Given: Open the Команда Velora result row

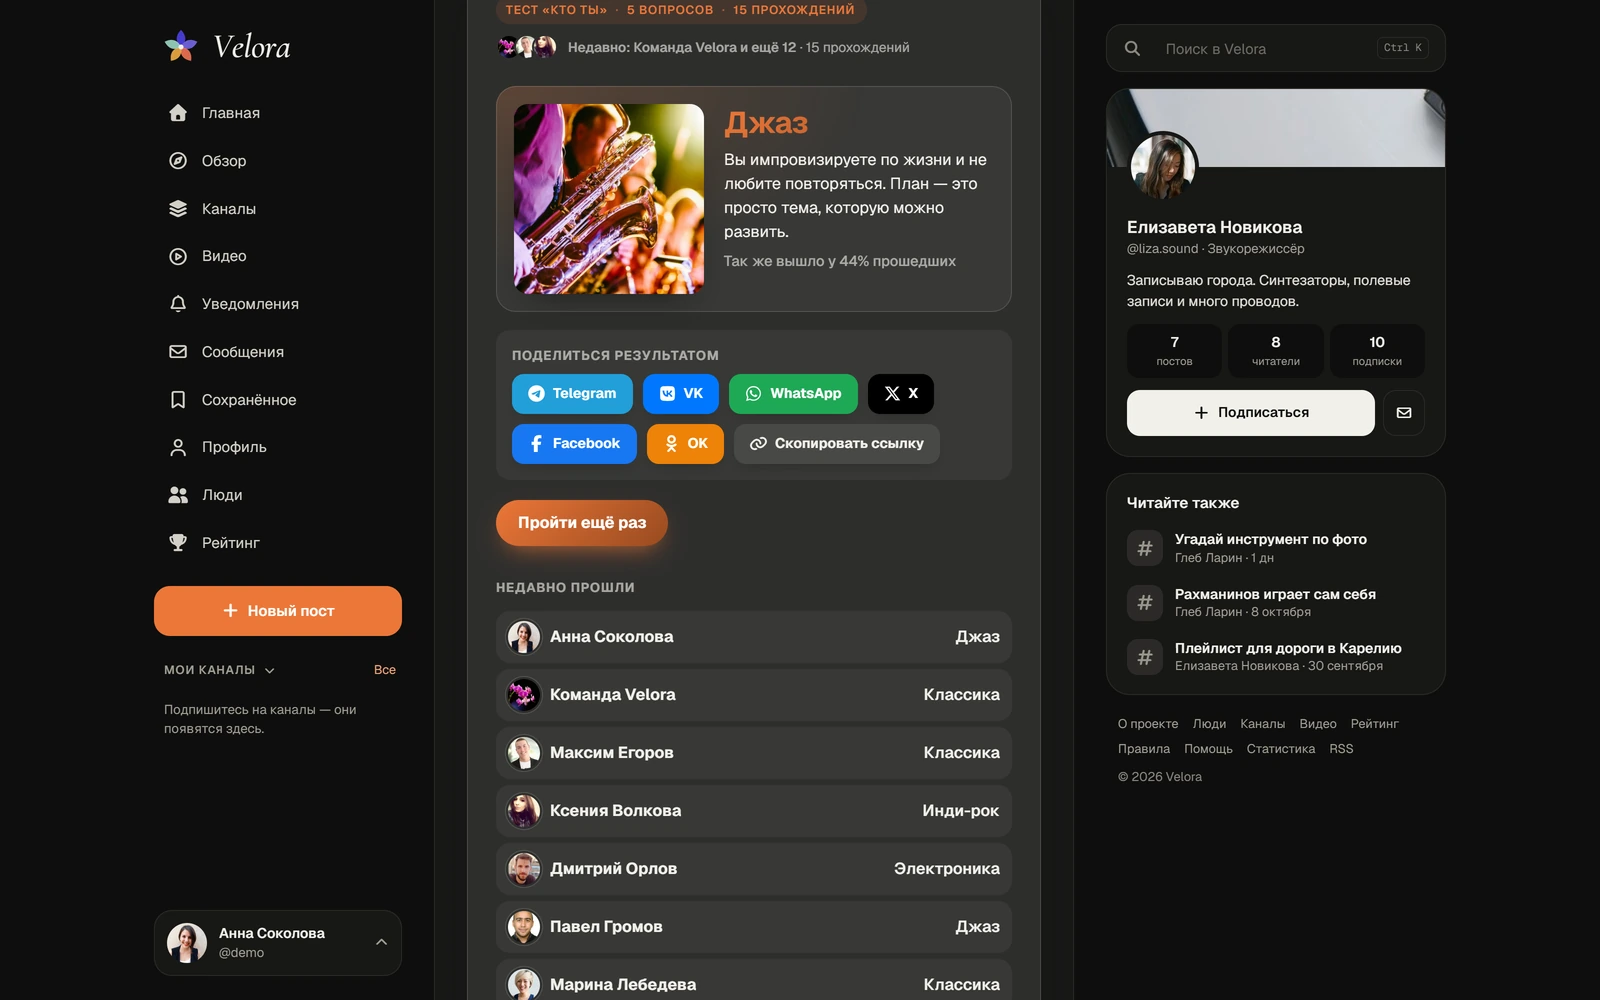Looking at the screenshot, I should 754,695.
